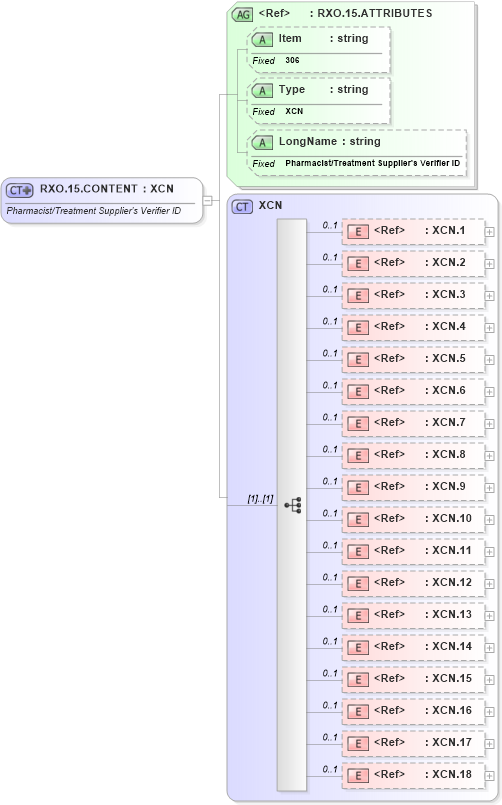Expand the XCN.18 element
502x805 pixels.
click(489, 776)
